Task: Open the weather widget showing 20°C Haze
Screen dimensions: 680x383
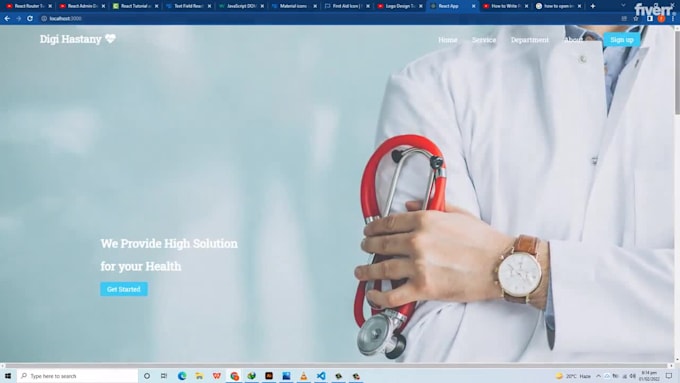Action: [x=573, y=376]
